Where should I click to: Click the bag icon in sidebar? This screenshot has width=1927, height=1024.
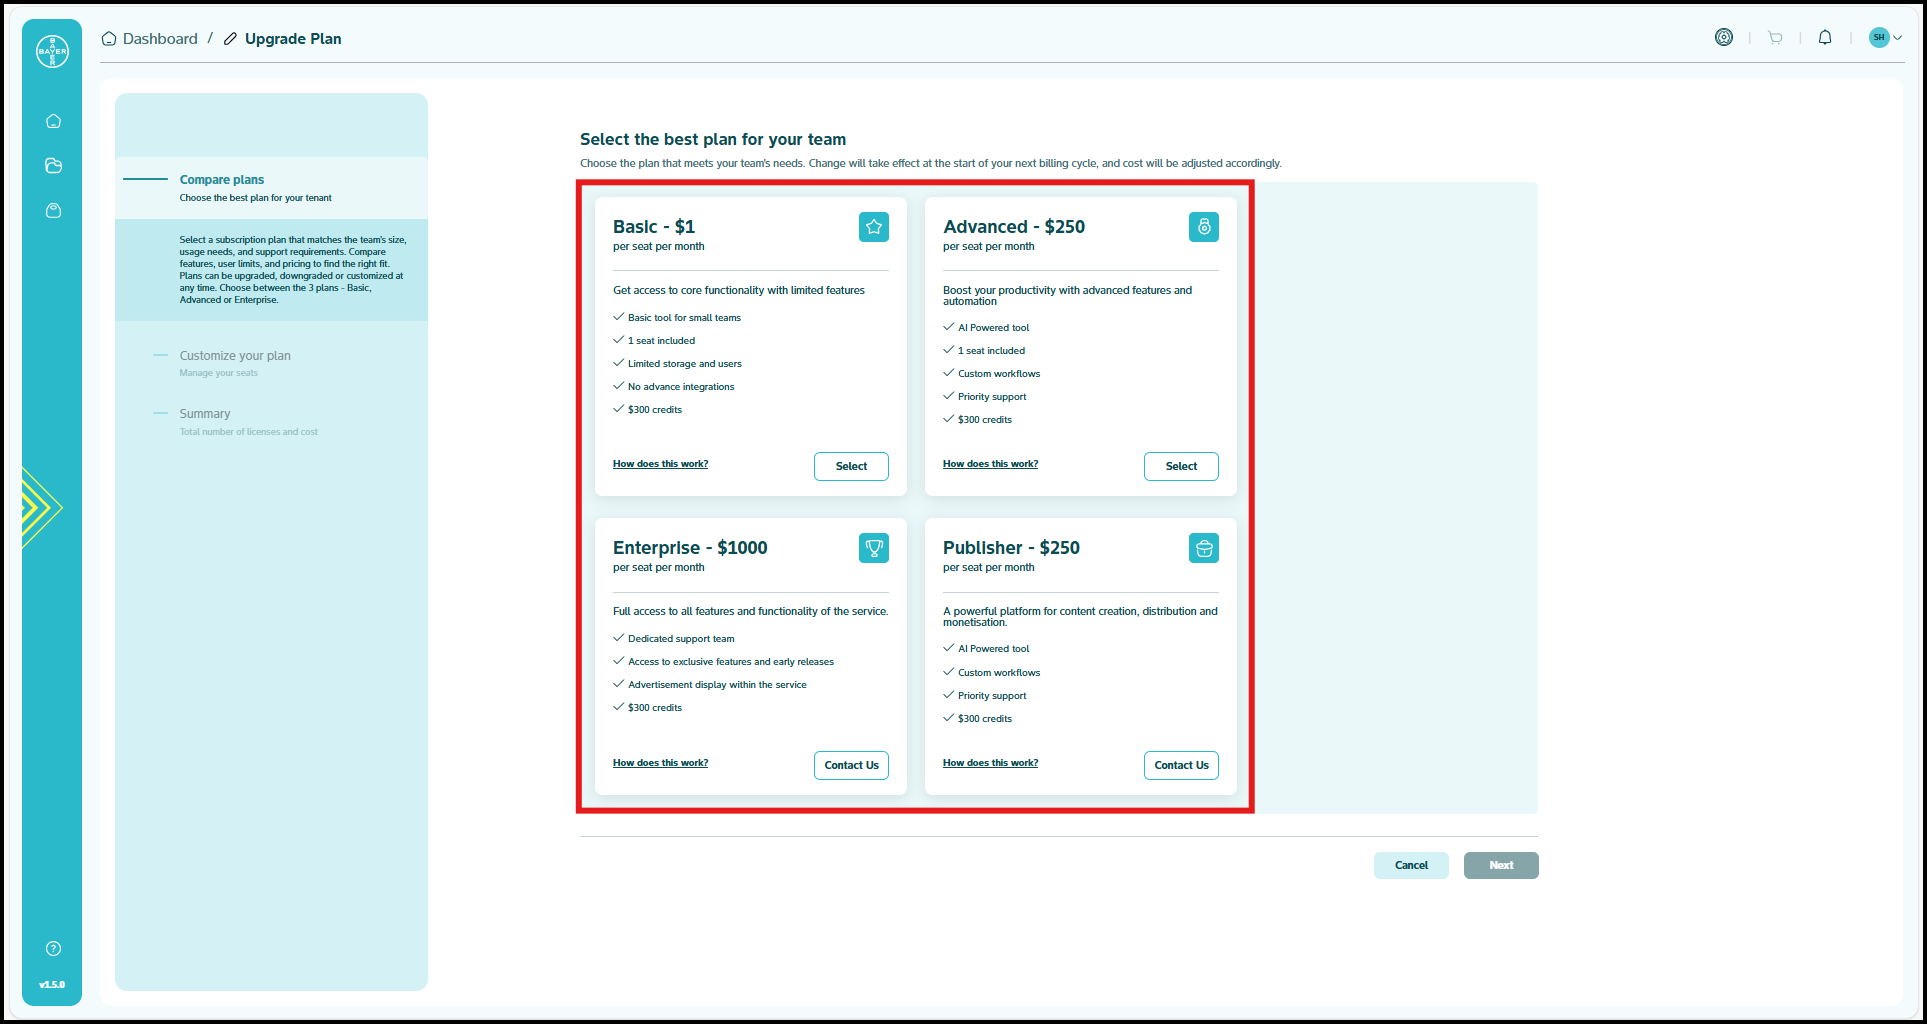pos(53,211)
